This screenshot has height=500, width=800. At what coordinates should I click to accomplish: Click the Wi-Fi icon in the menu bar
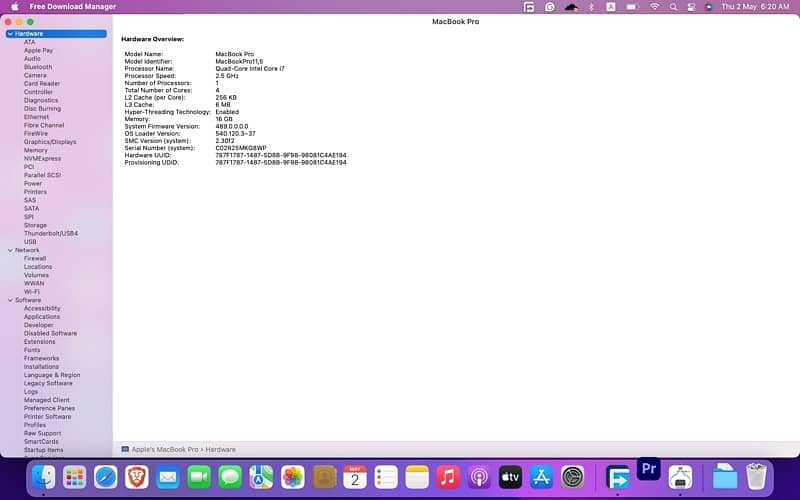point(655,6)
